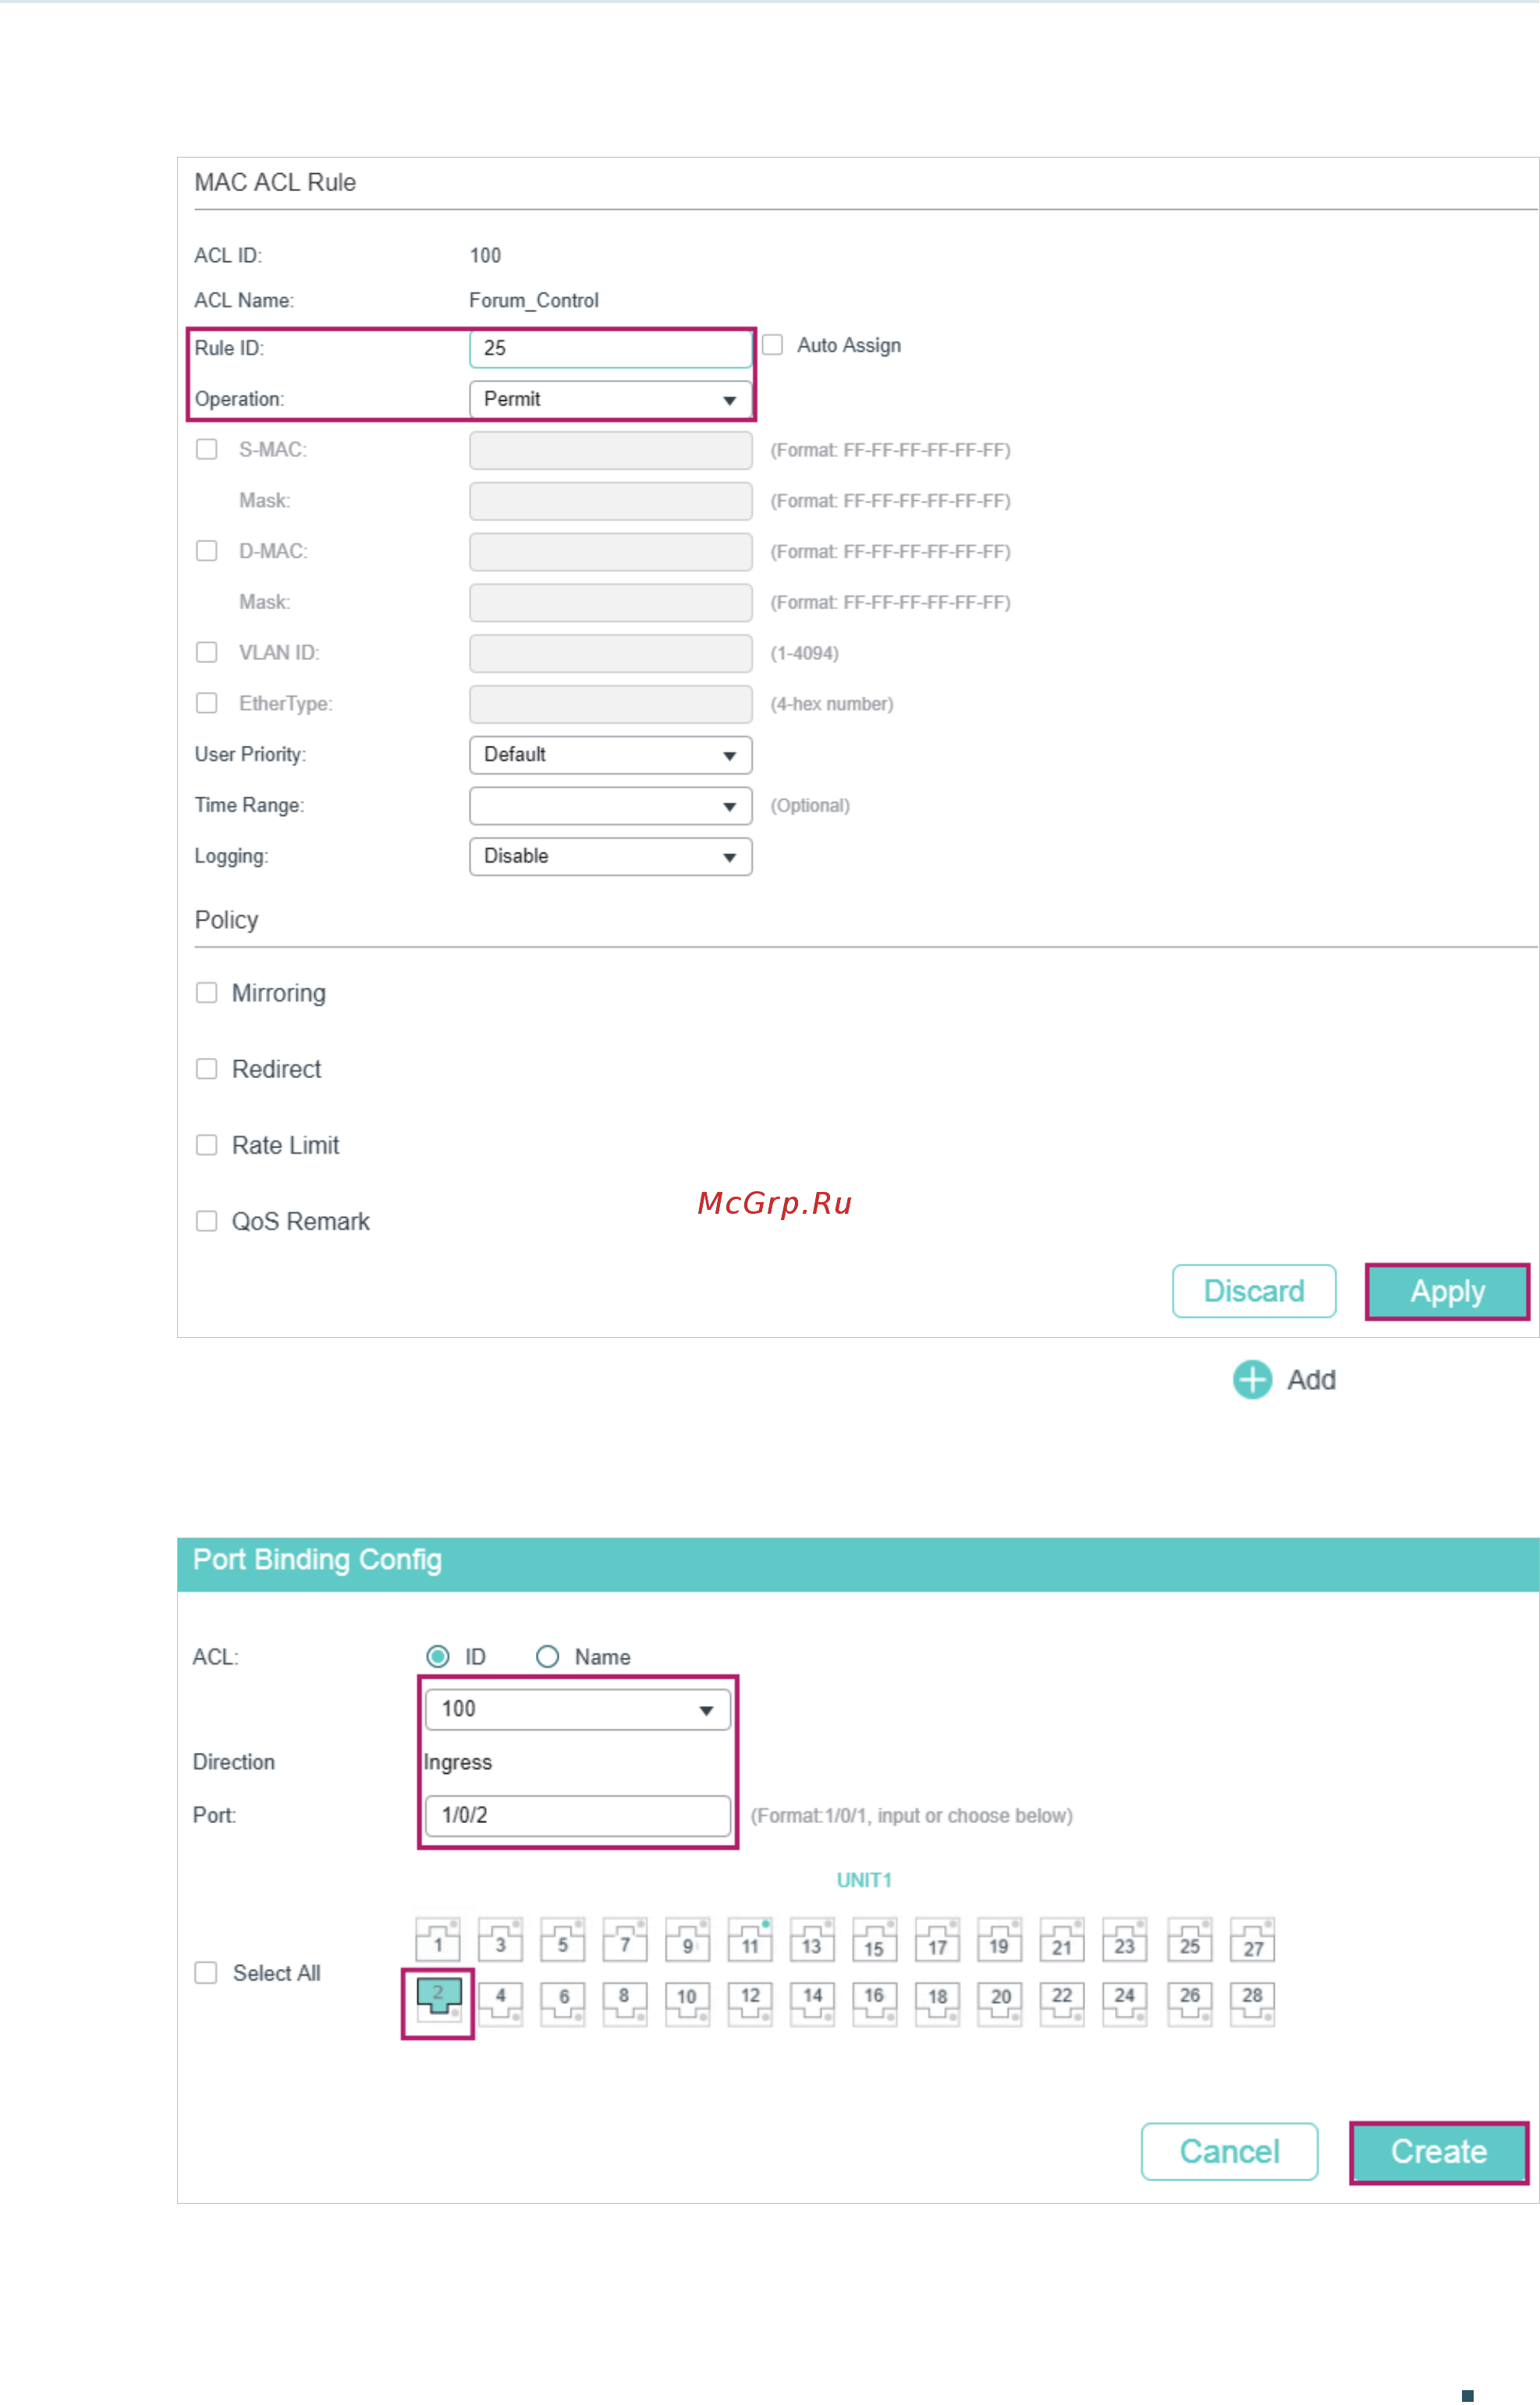Image resolution: width=1540 pixels, height=2405 pixels.
Task: Tick the QoS Remark policy checkbox
Action: (207, 1221)
